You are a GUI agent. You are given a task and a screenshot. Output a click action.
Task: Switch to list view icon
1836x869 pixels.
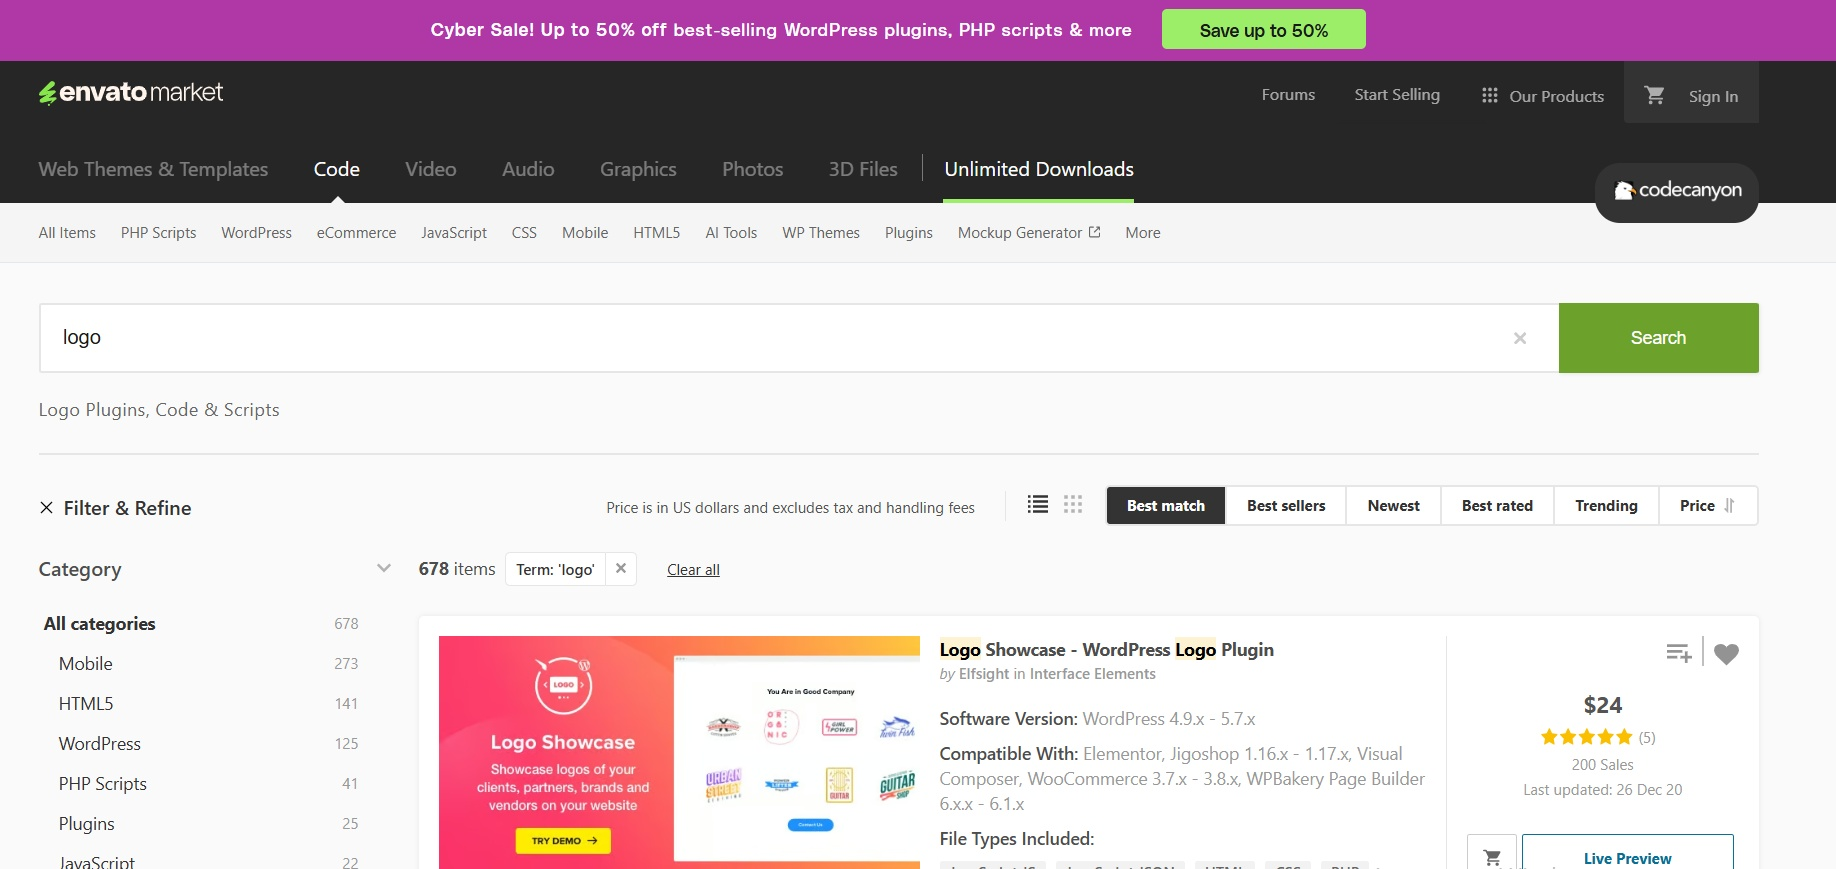pos(1038,505)
